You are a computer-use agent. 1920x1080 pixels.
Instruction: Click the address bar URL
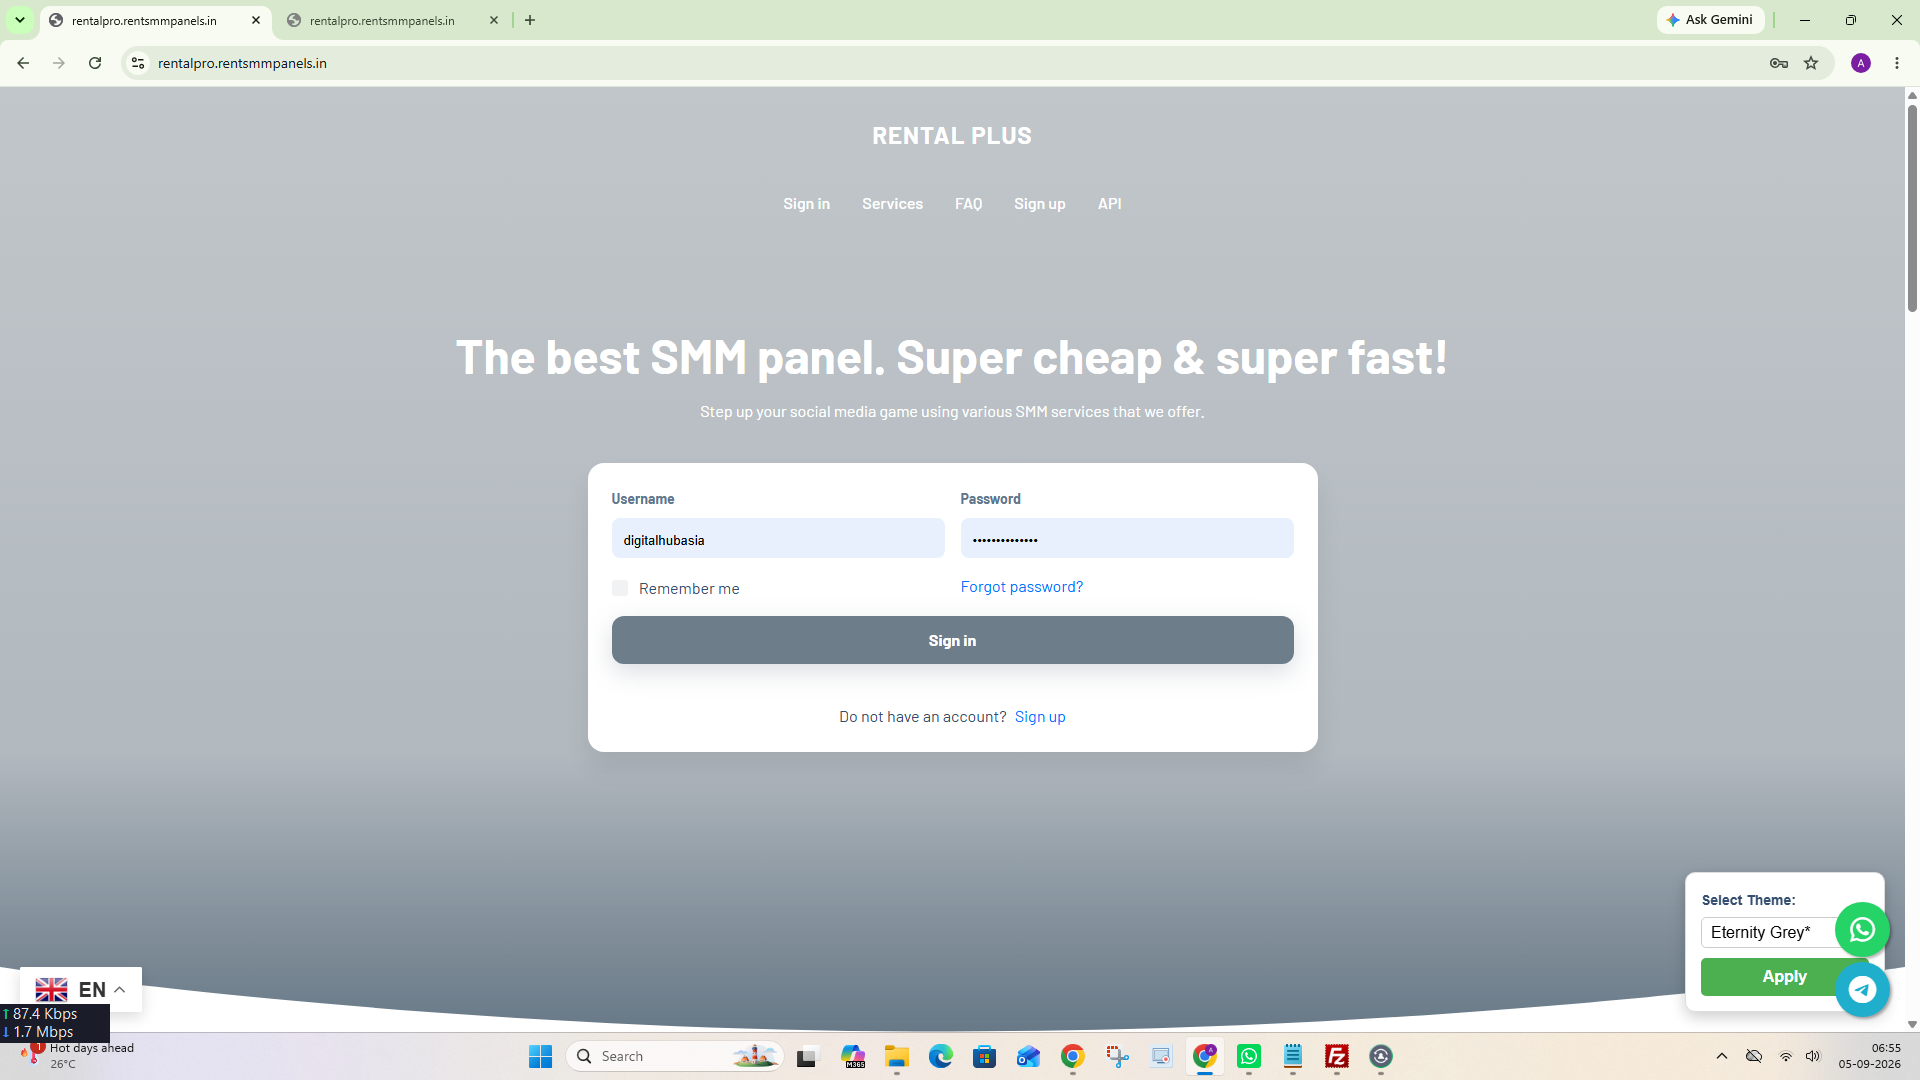(x=242, y=63)
